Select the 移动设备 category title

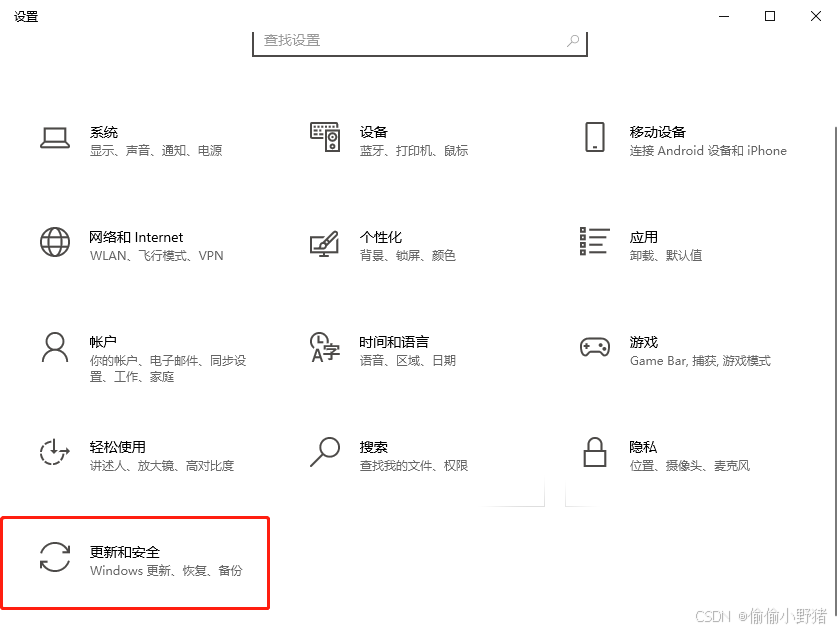click(658, 132)
